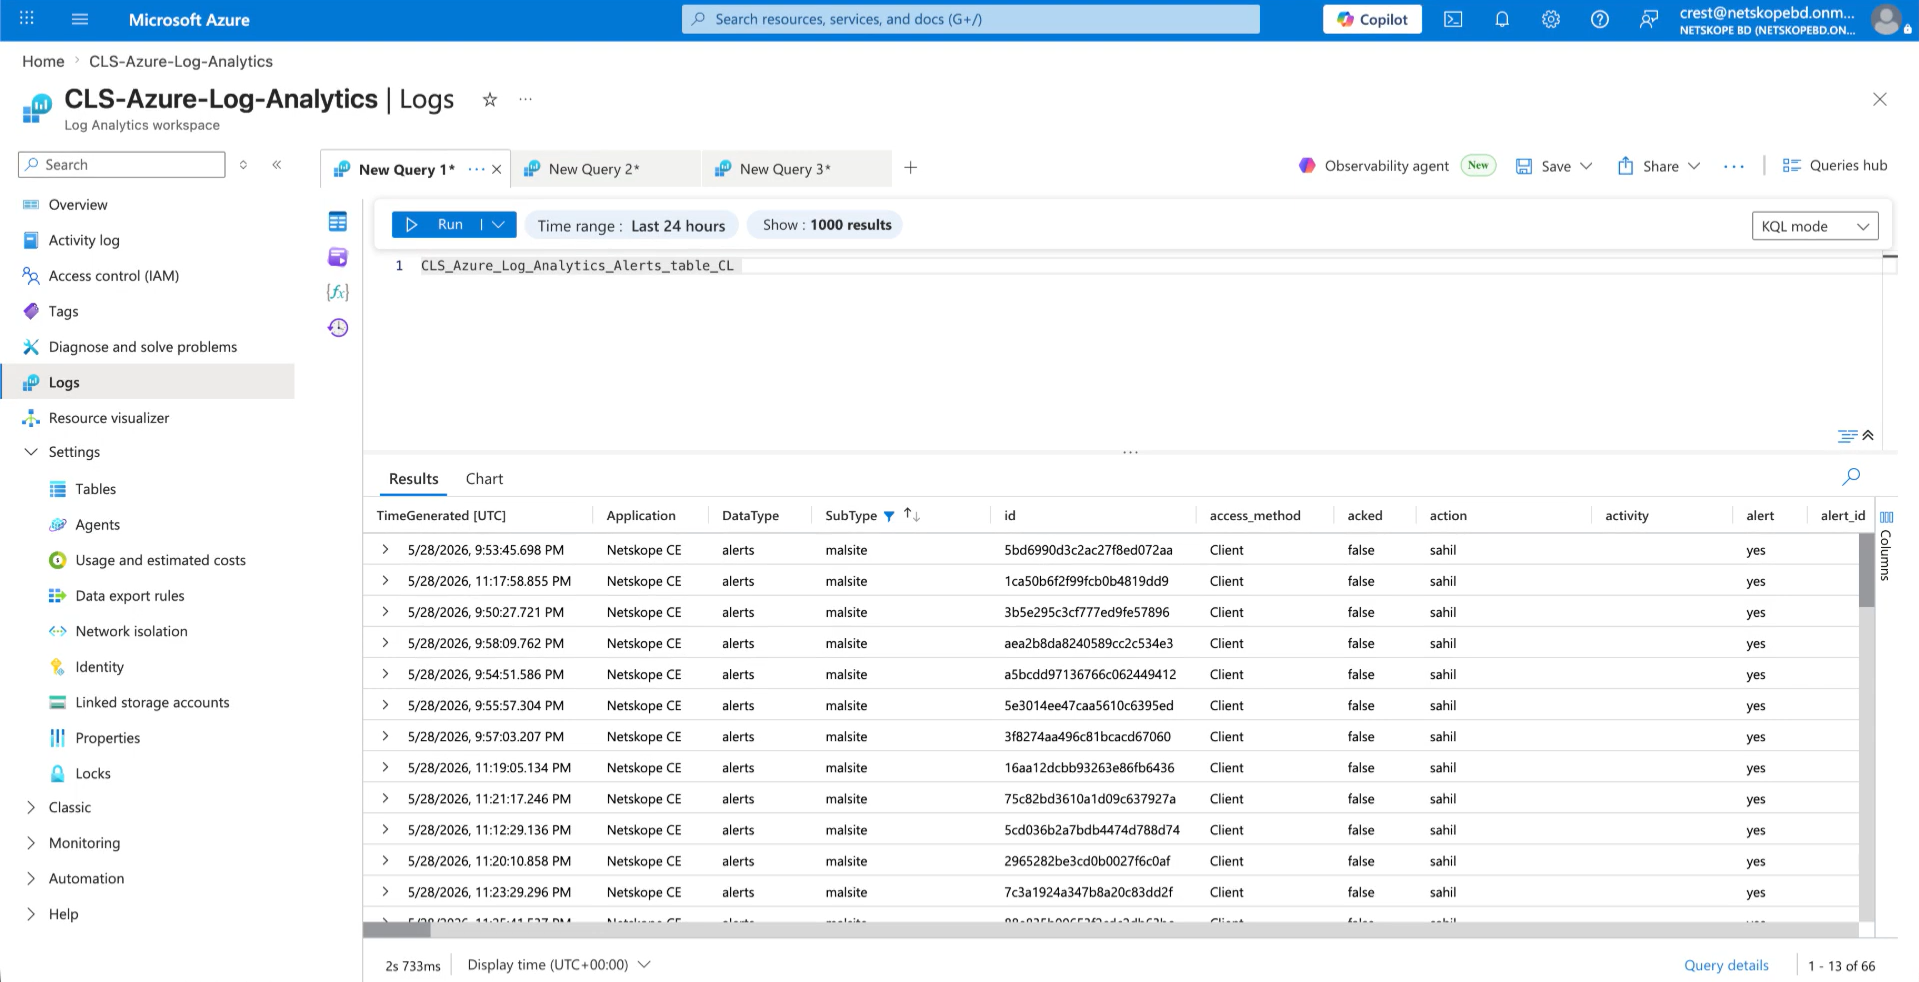
Task: Open portal settings gear
Action: point(1551,19)
